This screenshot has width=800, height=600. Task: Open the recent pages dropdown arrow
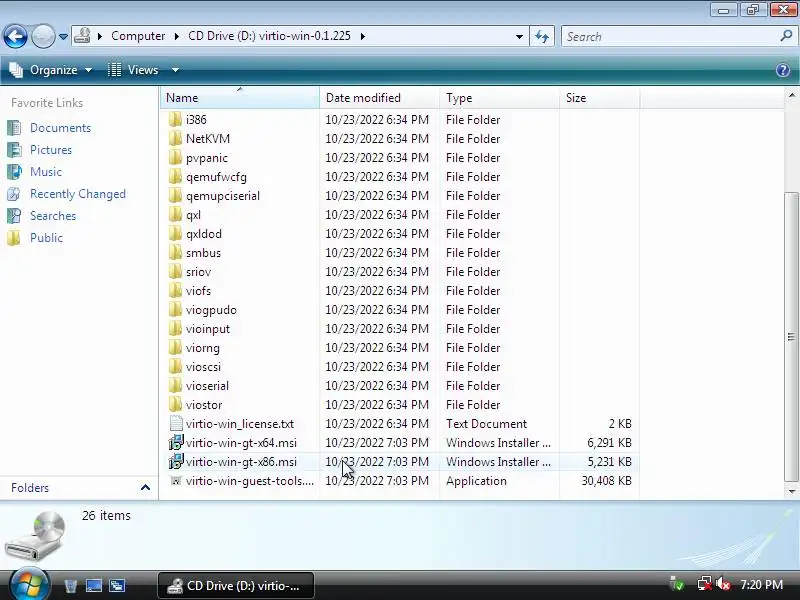[63, 37]
